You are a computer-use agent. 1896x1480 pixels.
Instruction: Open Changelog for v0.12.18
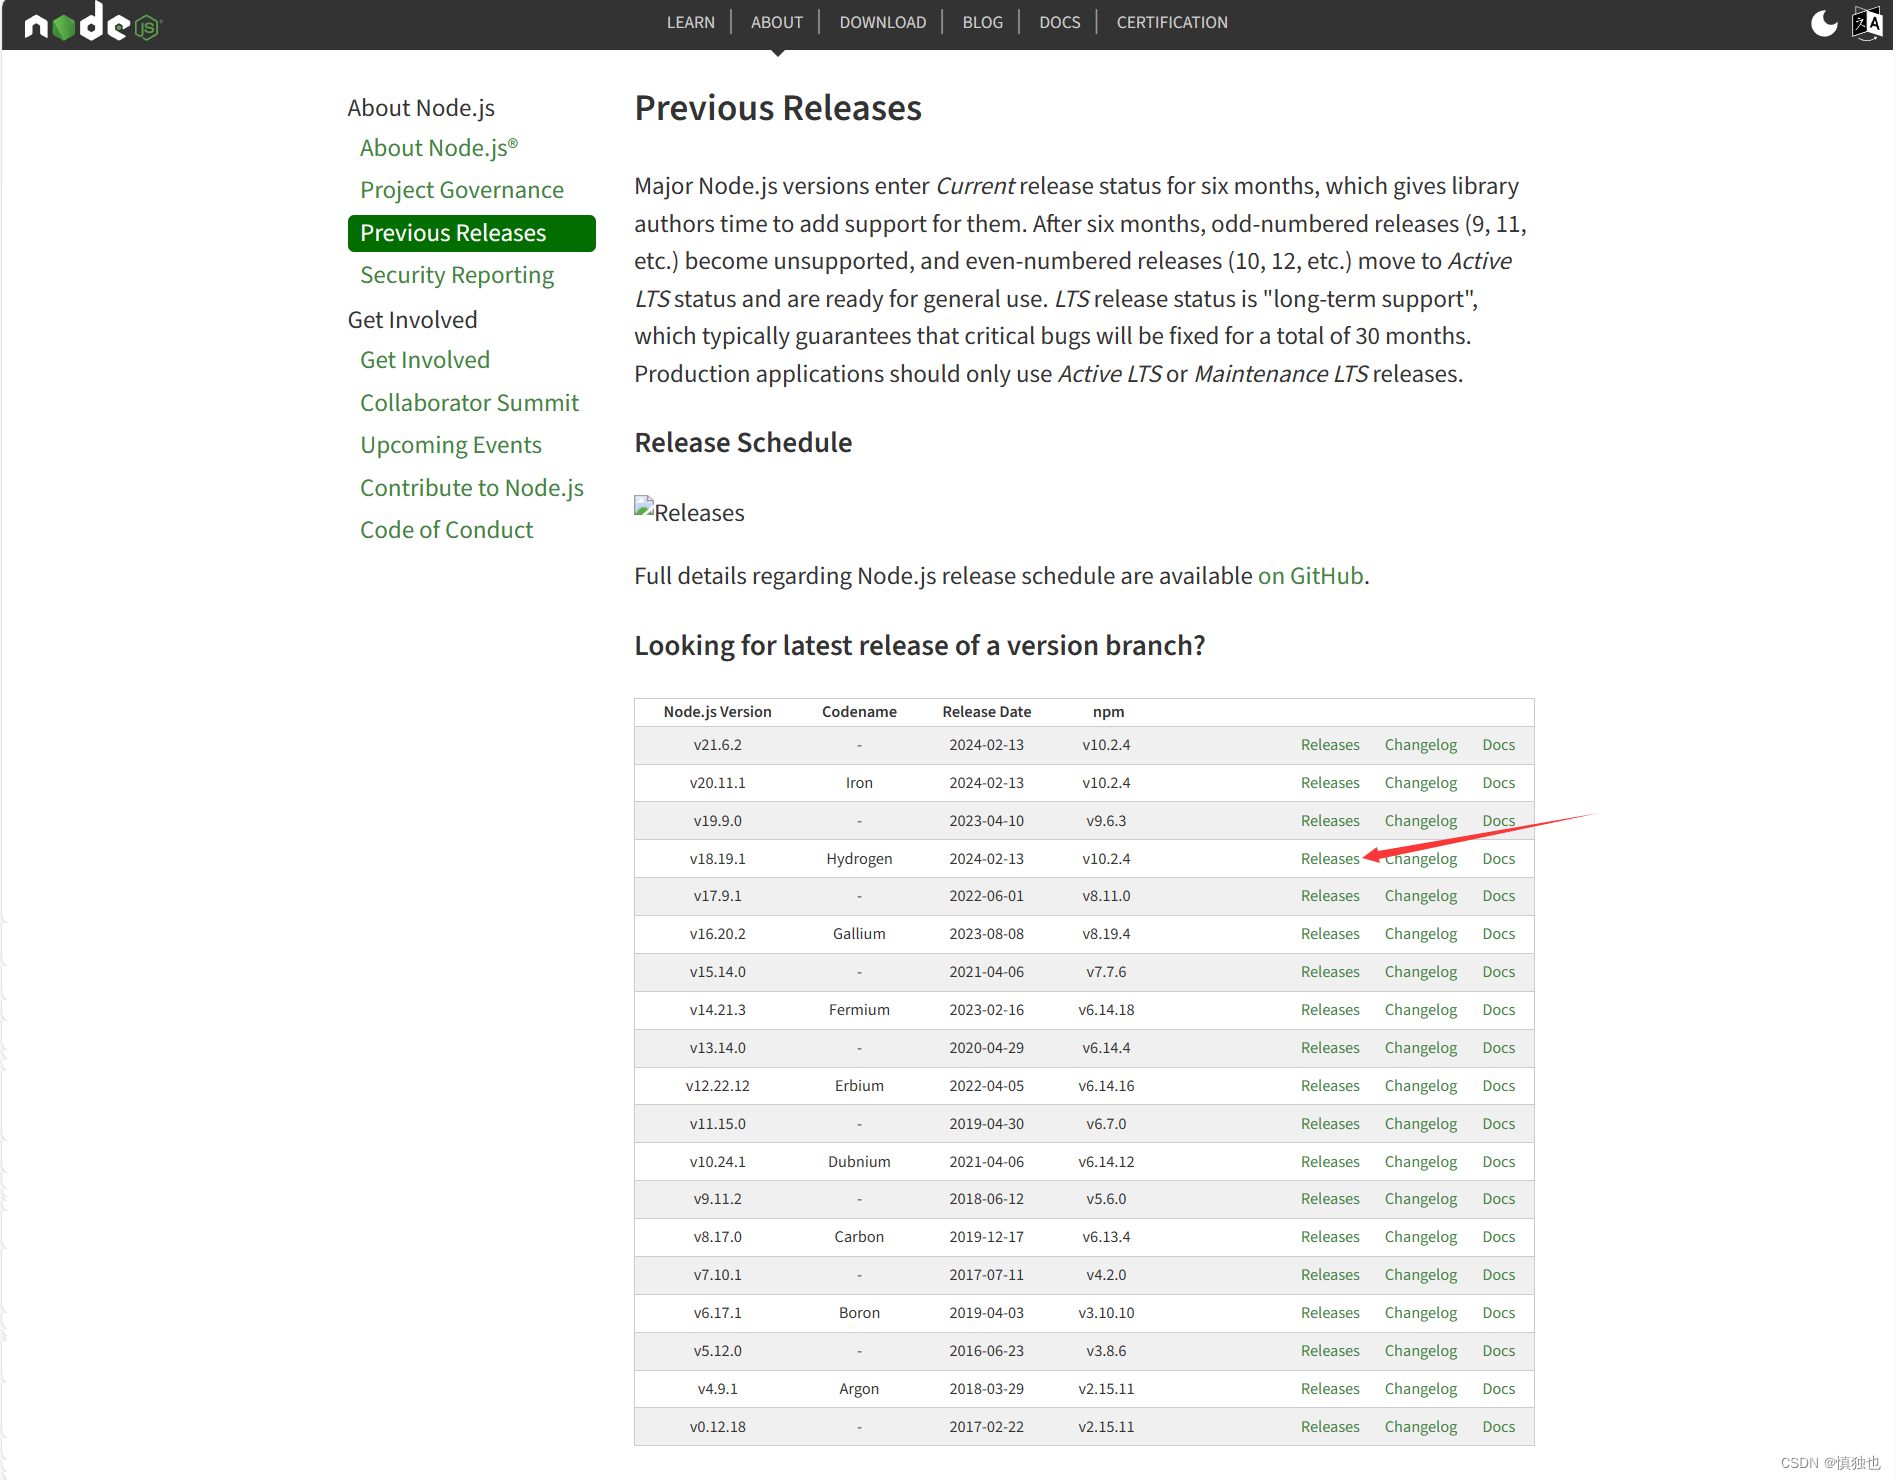tap(1420, 1427)
